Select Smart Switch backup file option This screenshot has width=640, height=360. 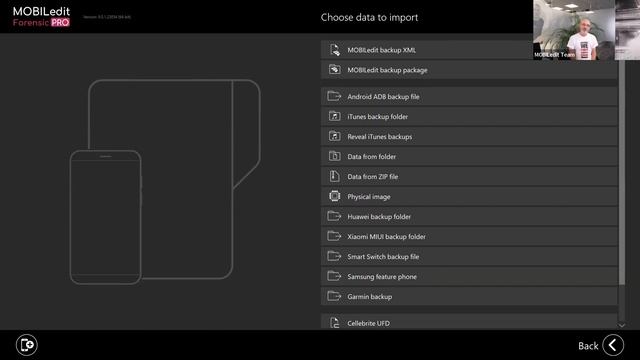(x=469, y=256)
